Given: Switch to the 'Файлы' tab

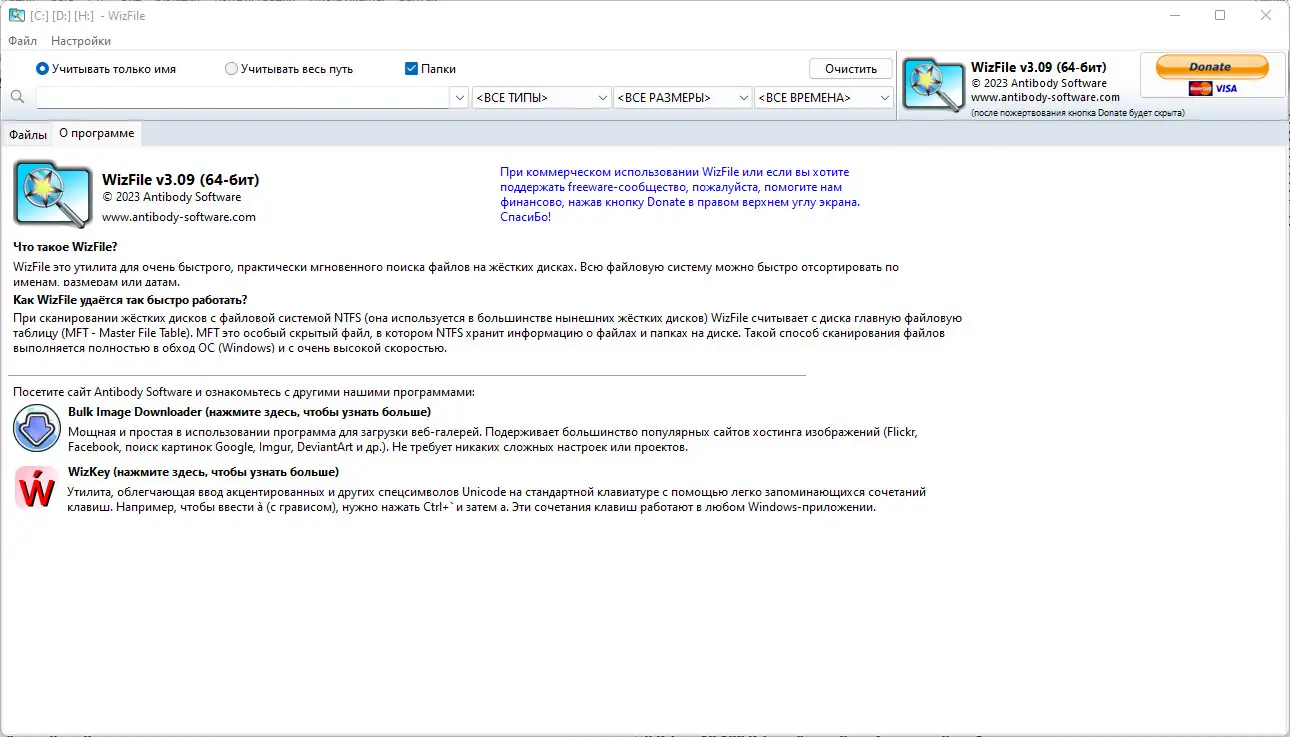Looking at the screenshot, I should [28, 134].
